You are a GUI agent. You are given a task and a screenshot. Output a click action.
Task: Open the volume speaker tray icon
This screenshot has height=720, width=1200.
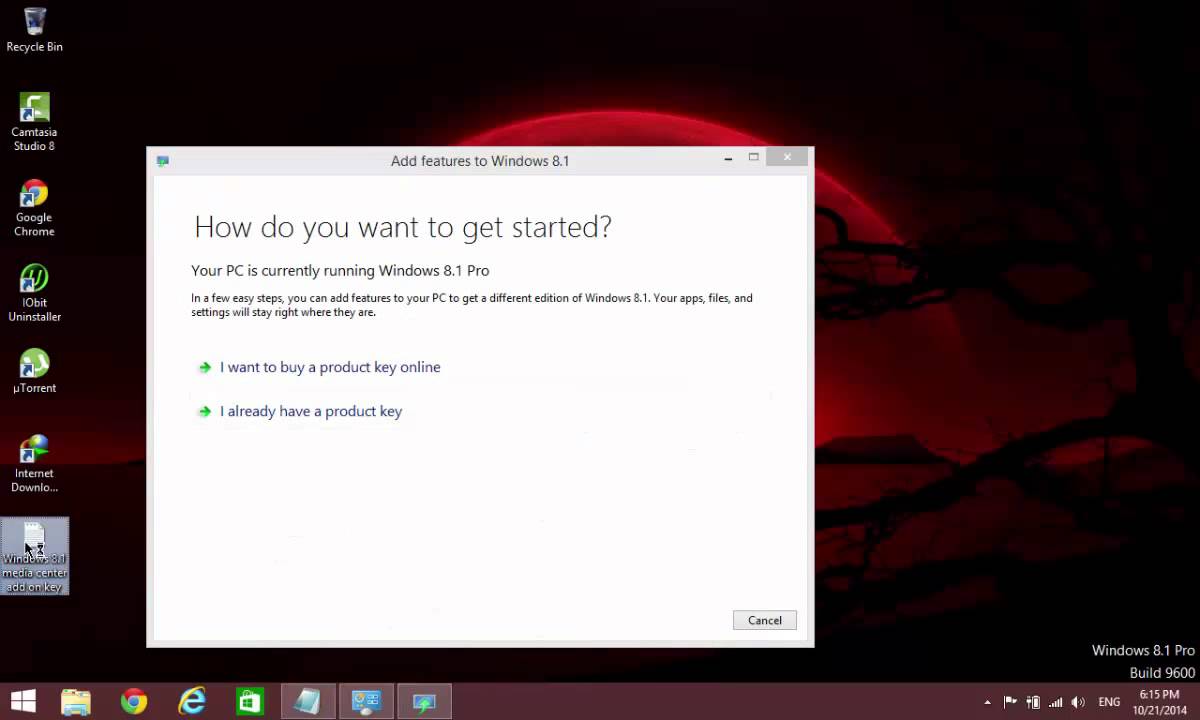pos(1079,702)
